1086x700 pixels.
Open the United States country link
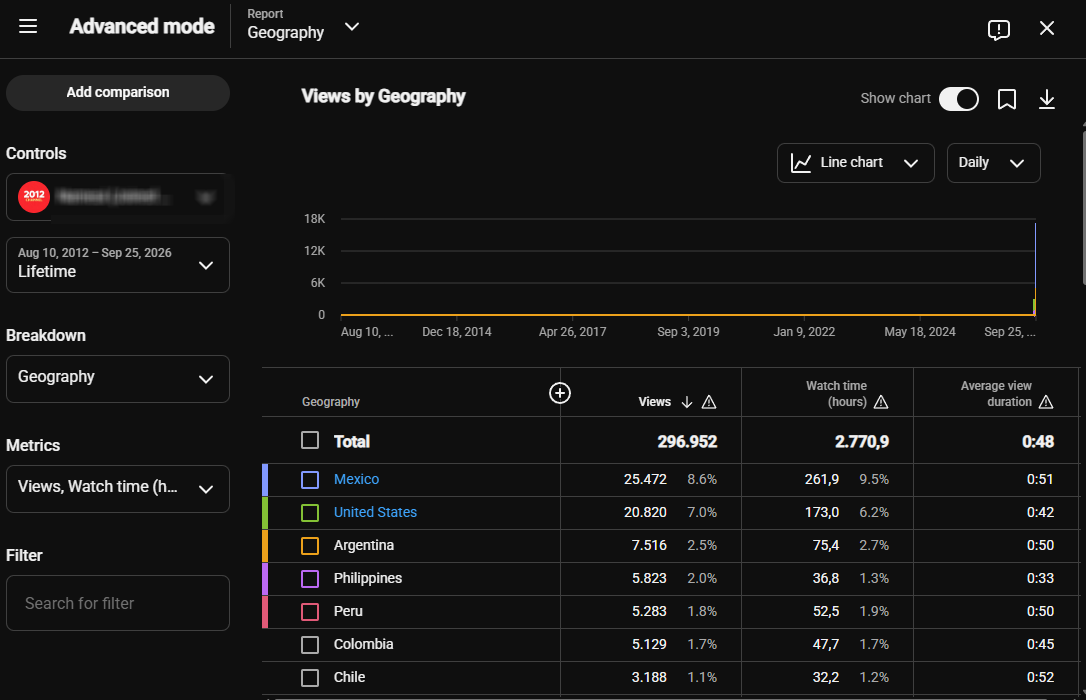coord(375,512)
